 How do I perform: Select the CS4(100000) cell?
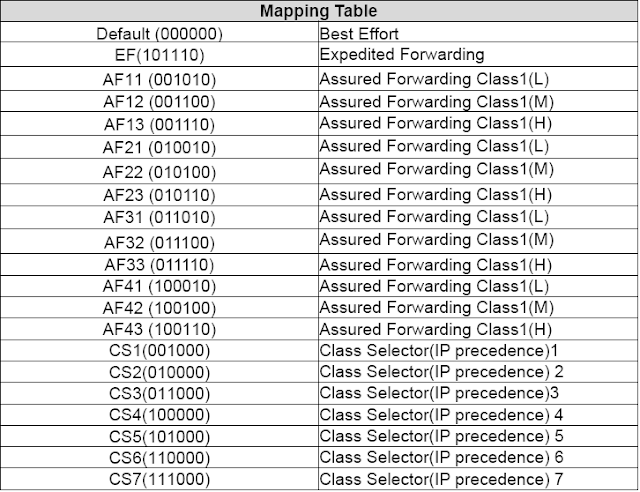point(160,415)
